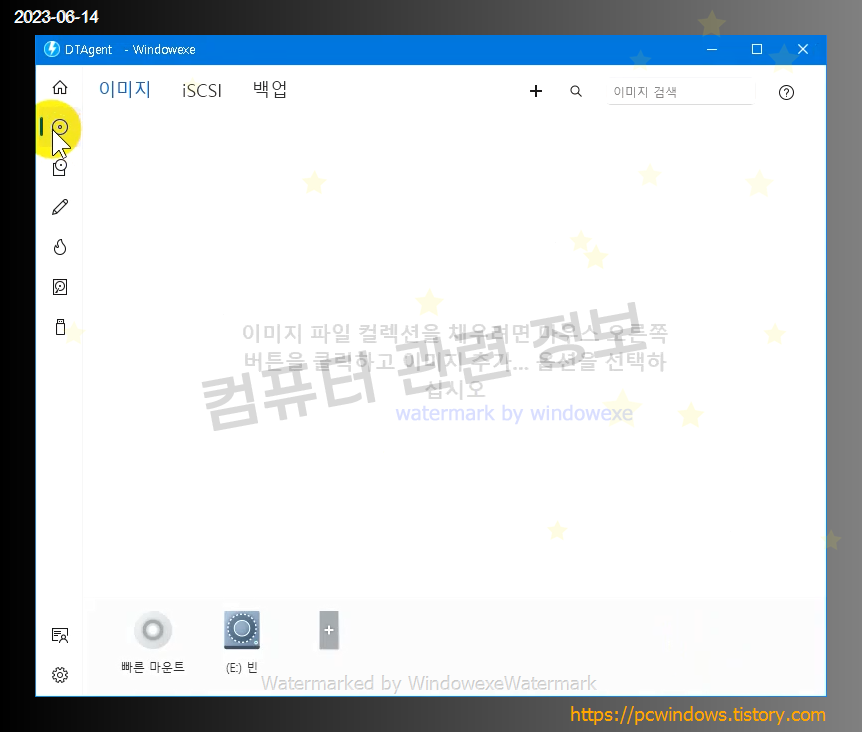The image size is (862, 732).
Task: Select the (E:) 빈 virtual drive
Action: click(242, 630)
